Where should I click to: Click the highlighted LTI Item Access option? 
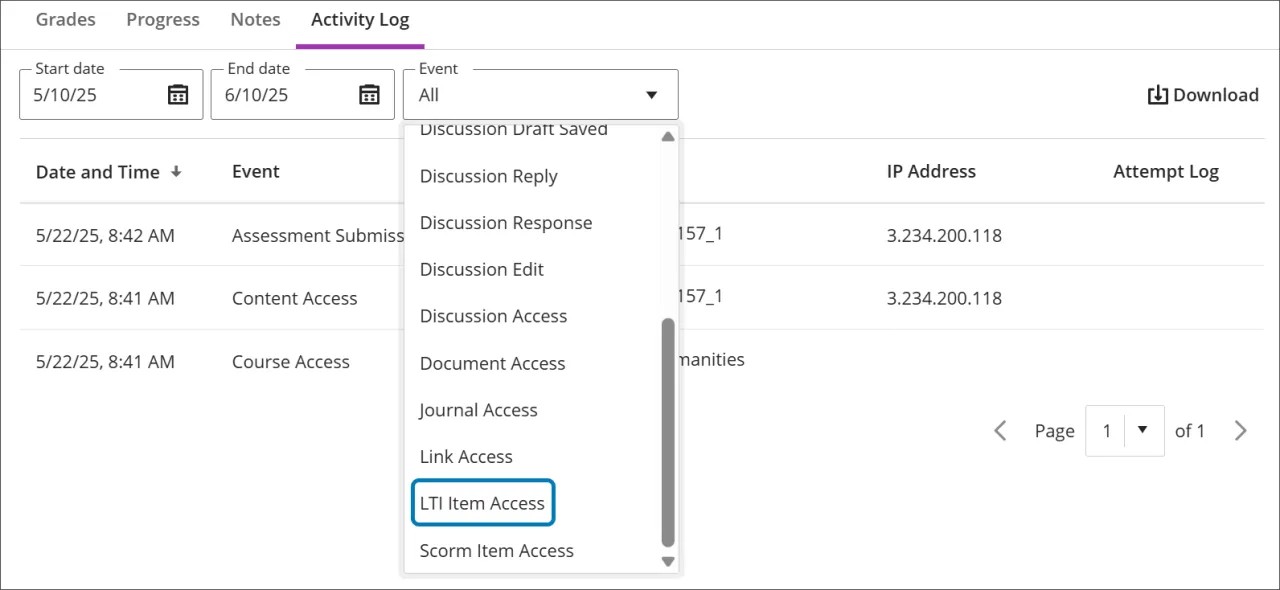[x=482, y=503]
